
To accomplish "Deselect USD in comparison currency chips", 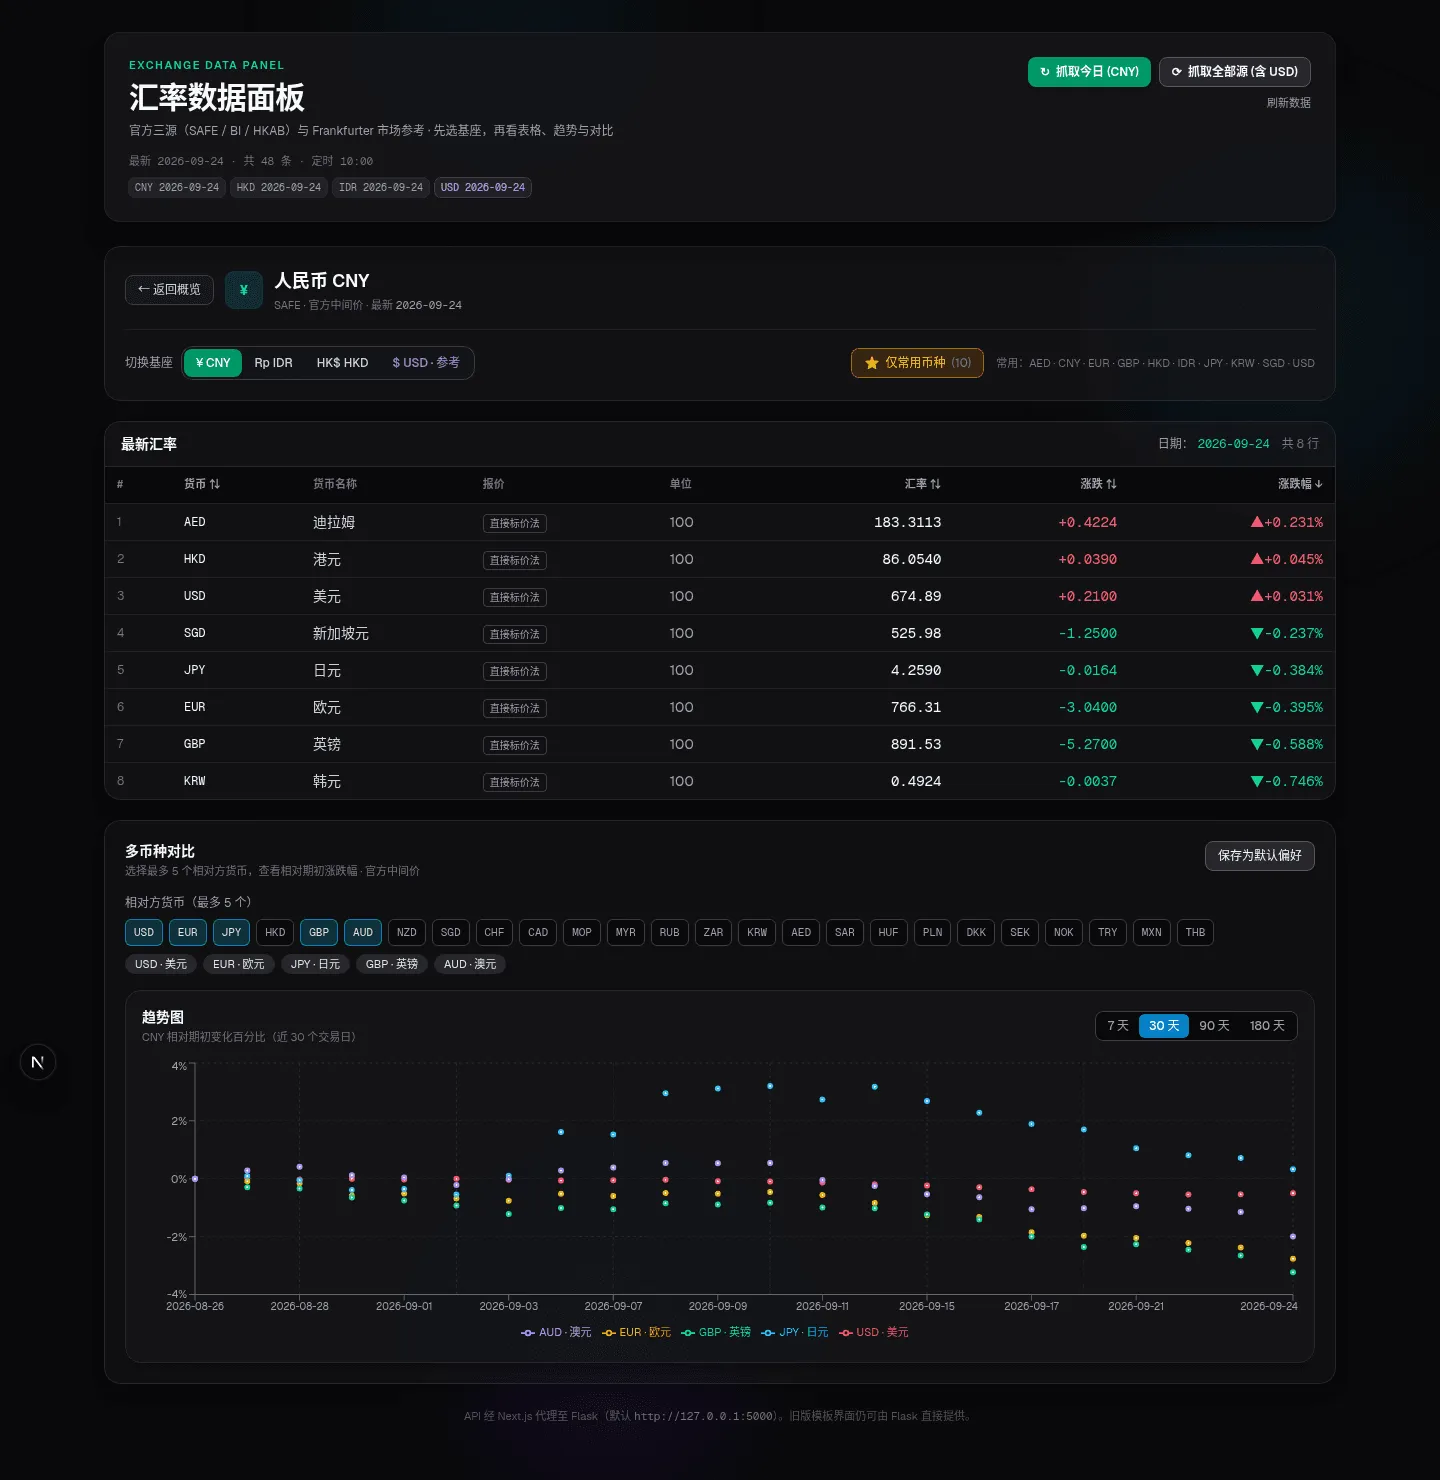I will (x=144, y=933).
